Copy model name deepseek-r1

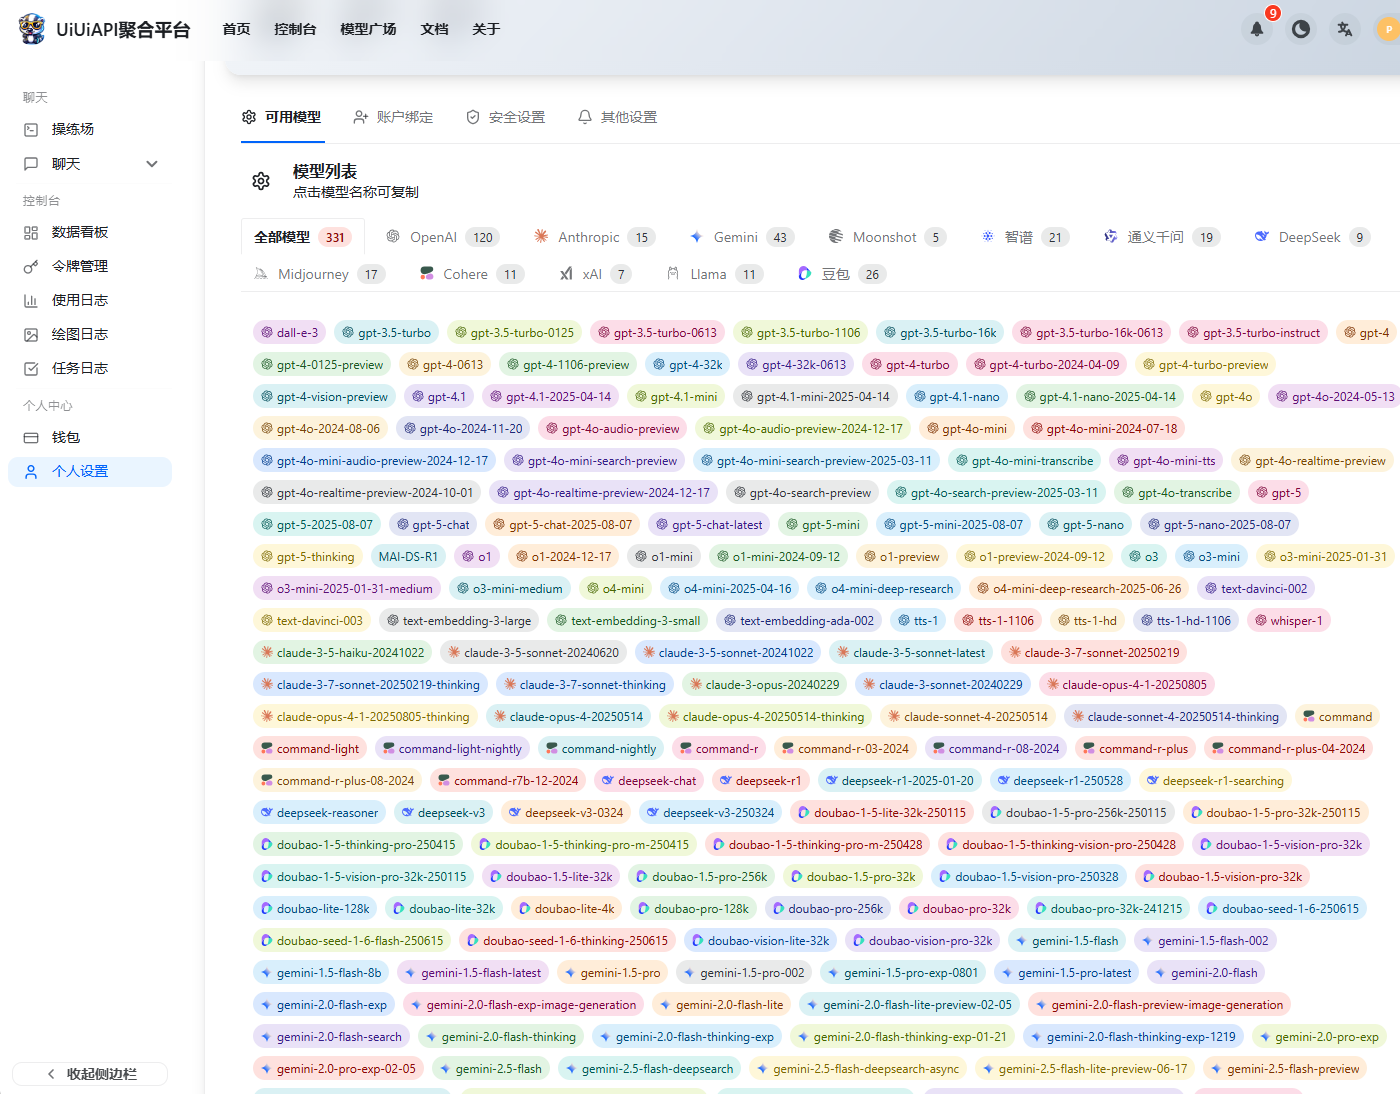coord(760,781)
